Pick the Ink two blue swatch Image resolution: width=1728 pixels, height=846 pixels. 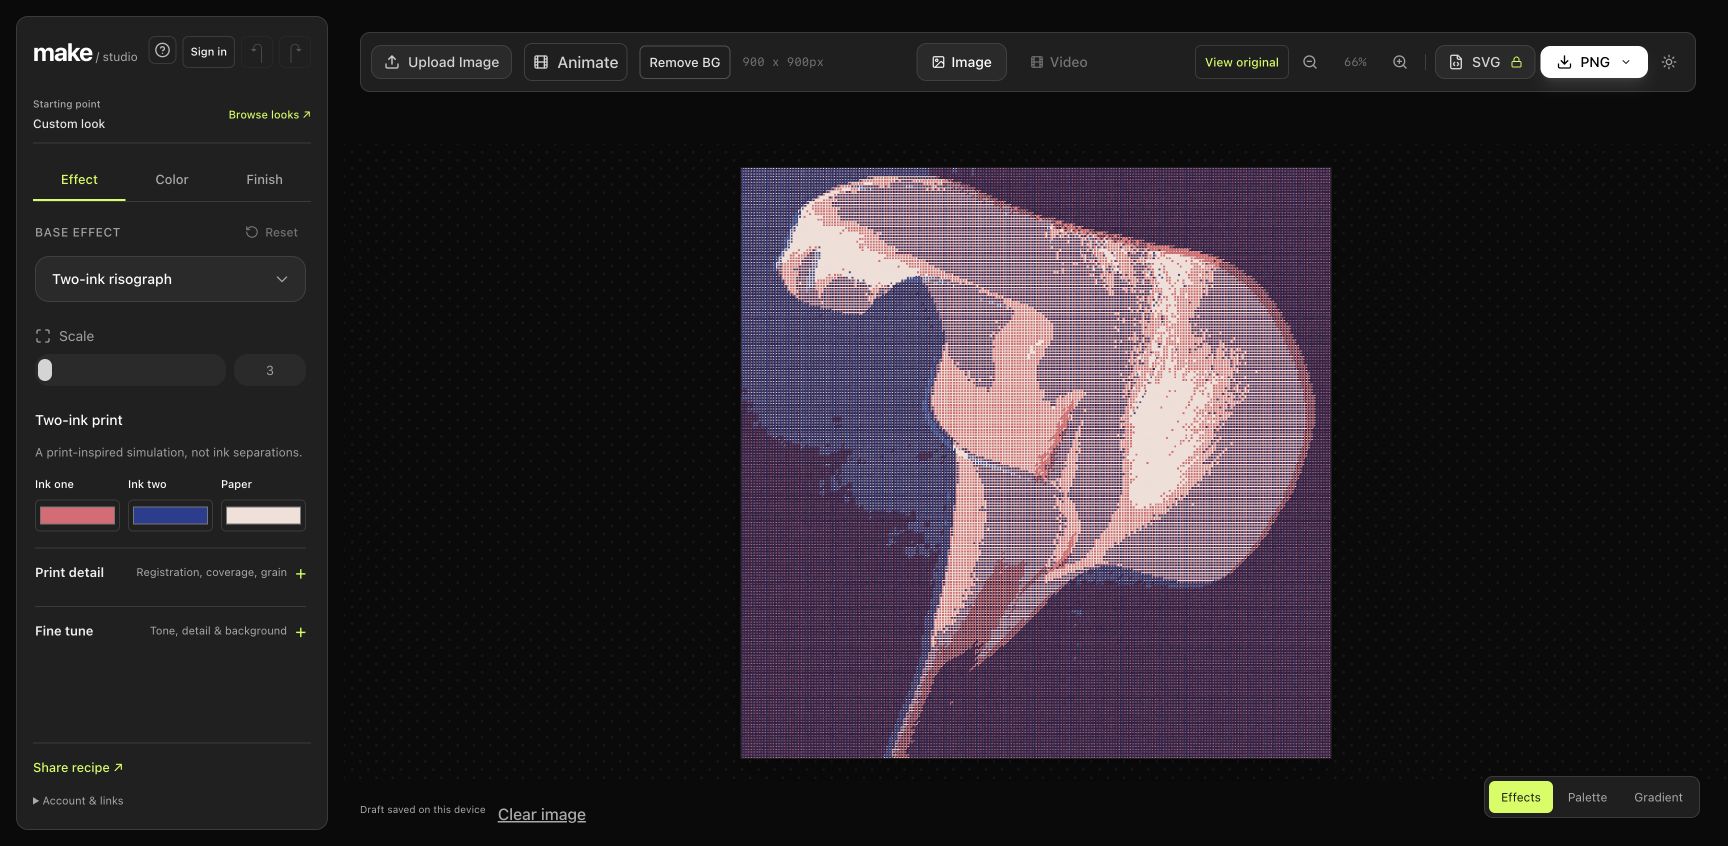pos(170,516)
